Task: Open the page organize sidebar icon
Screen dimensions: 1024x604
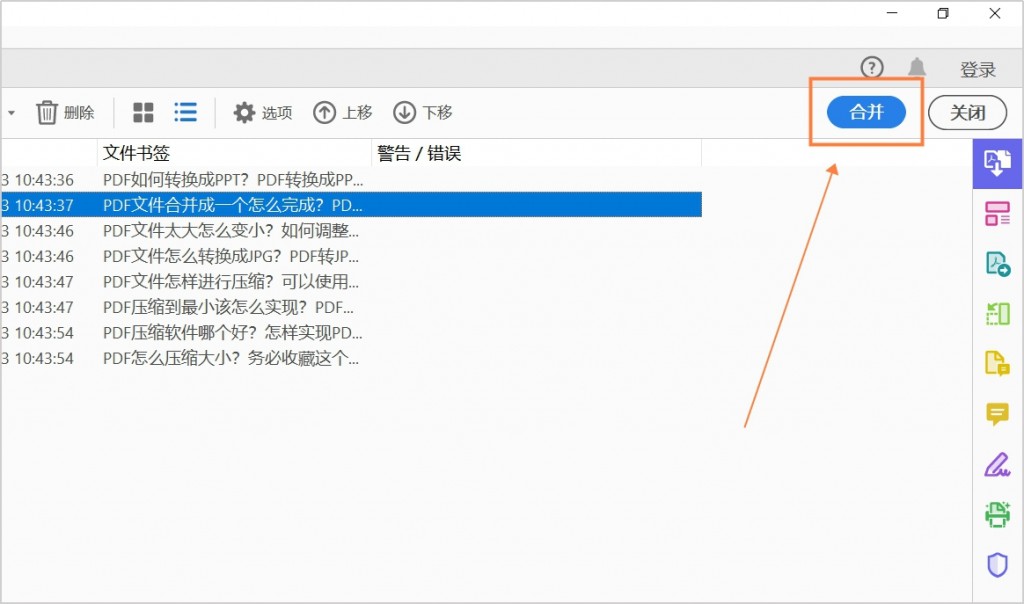Action: click(996, 213)
